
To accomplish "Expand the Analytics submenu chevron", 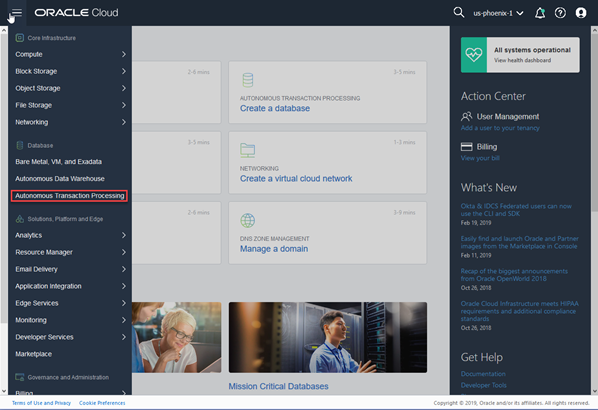I will click(x=124, y=235).
